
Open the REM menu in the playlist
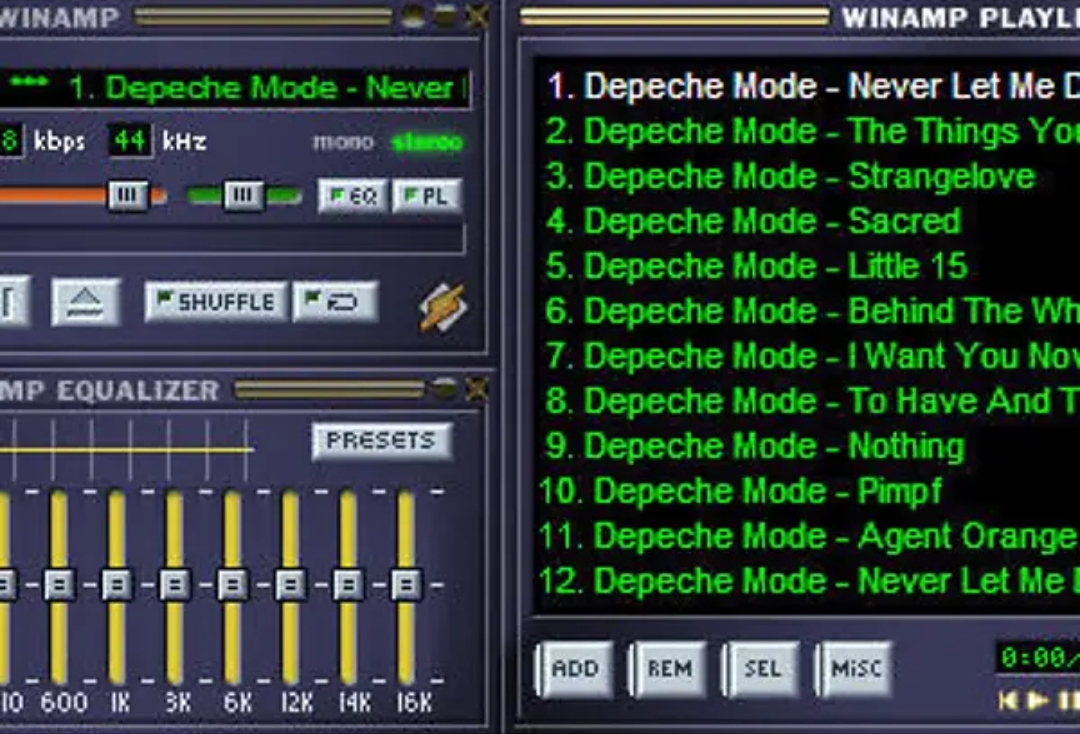668,669
